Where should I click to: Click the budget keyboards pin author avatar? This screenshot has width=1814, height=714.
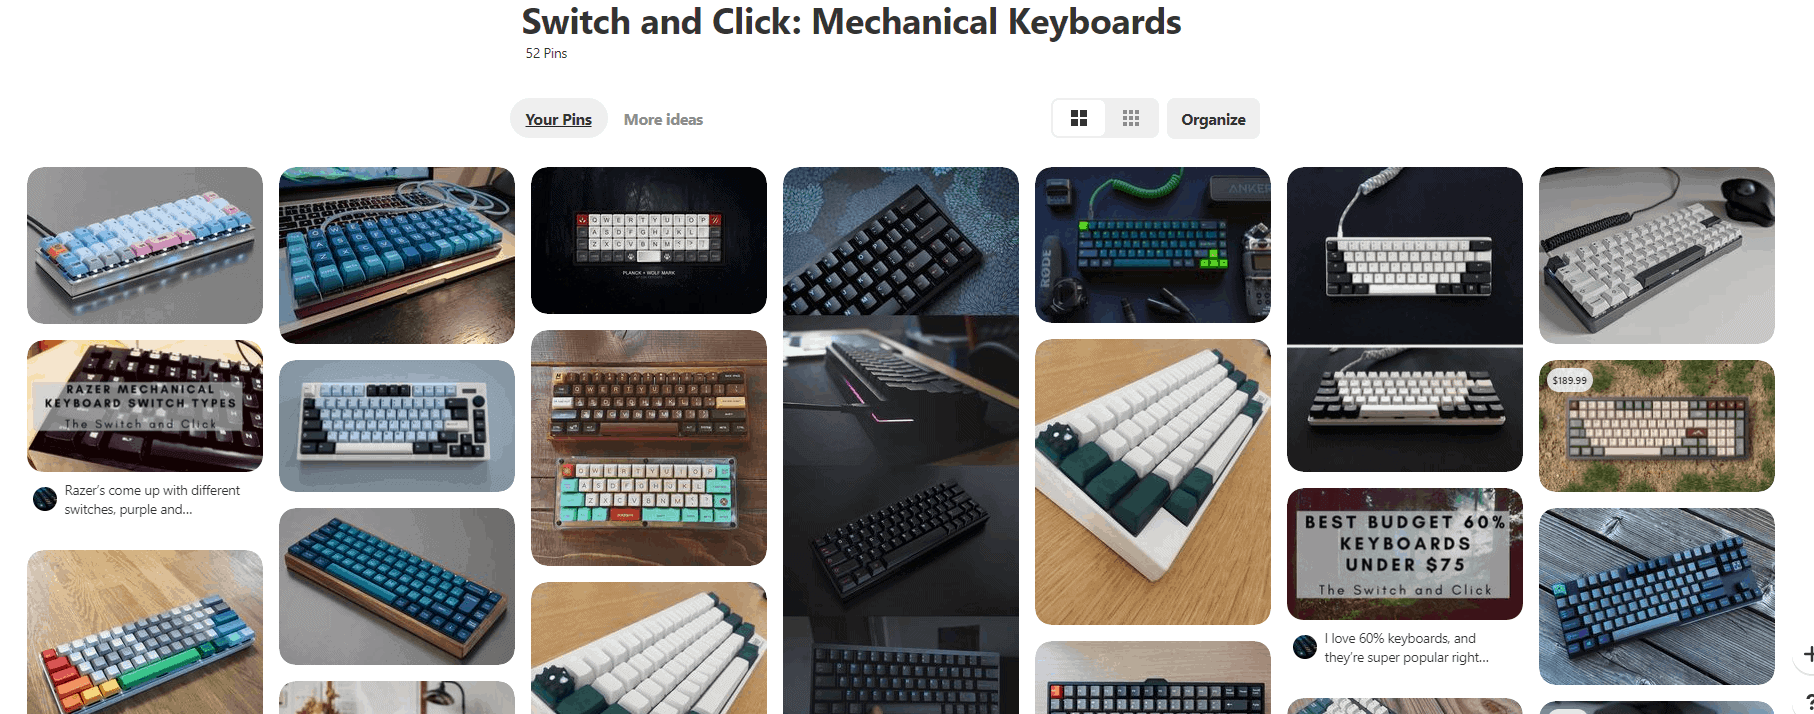pos(1305,647)
